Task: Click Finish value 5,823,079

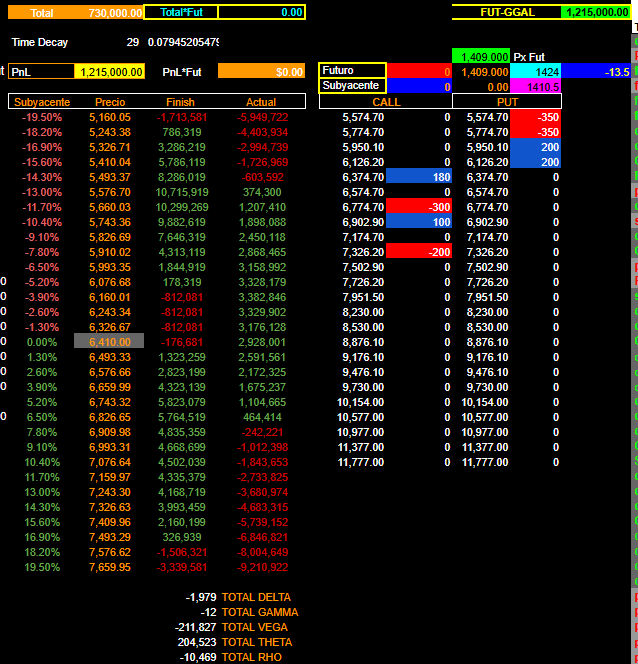Action: [x=182, y=402]
